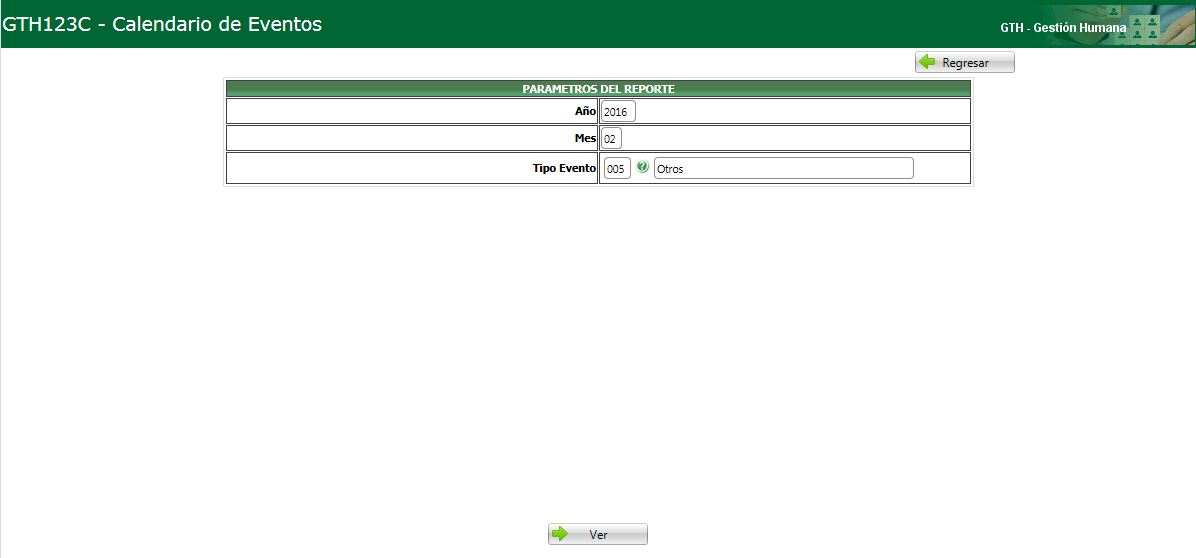The image size is (1196, 558).
Task: Click the GTH123C - Calendario de Eventos title
Action: (162, 24)
